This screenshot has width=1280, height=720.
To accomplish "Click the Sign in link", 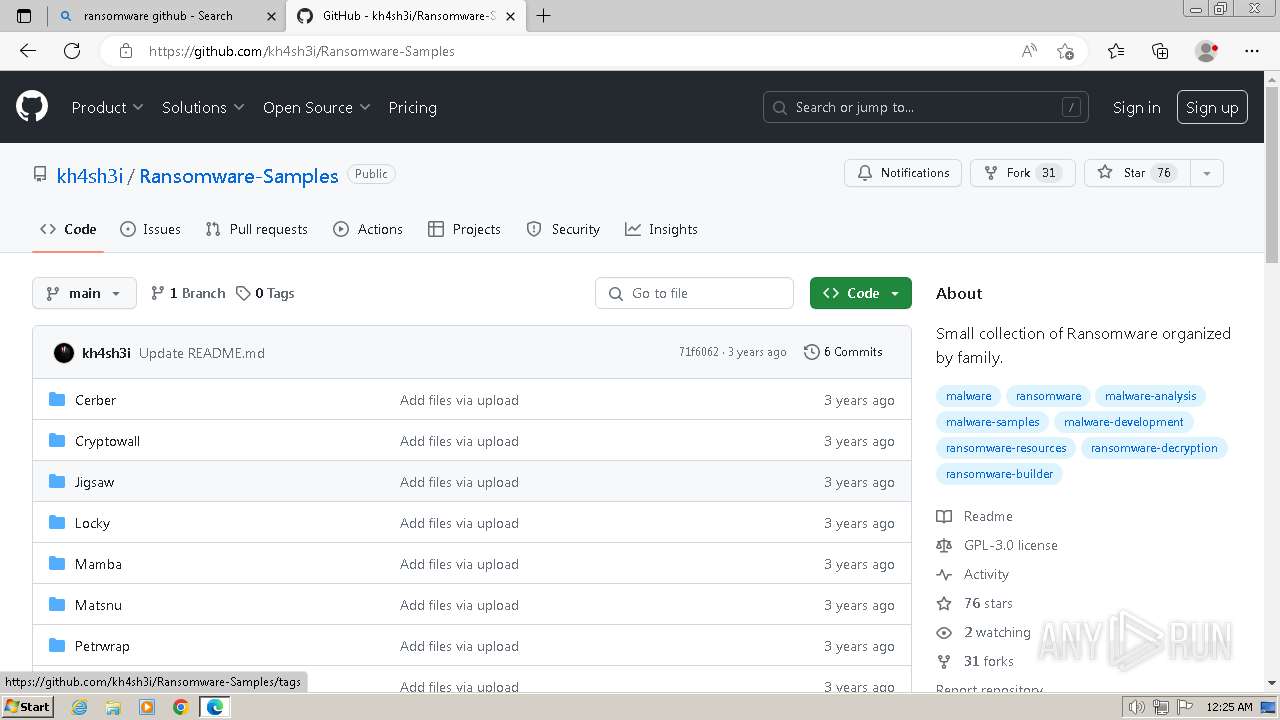I will tap(1137, 107).
